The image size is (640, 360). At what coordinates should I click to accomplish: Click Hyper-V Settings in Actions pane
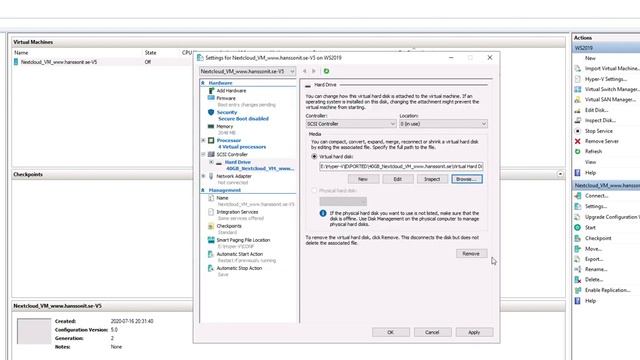pos(606,79)
